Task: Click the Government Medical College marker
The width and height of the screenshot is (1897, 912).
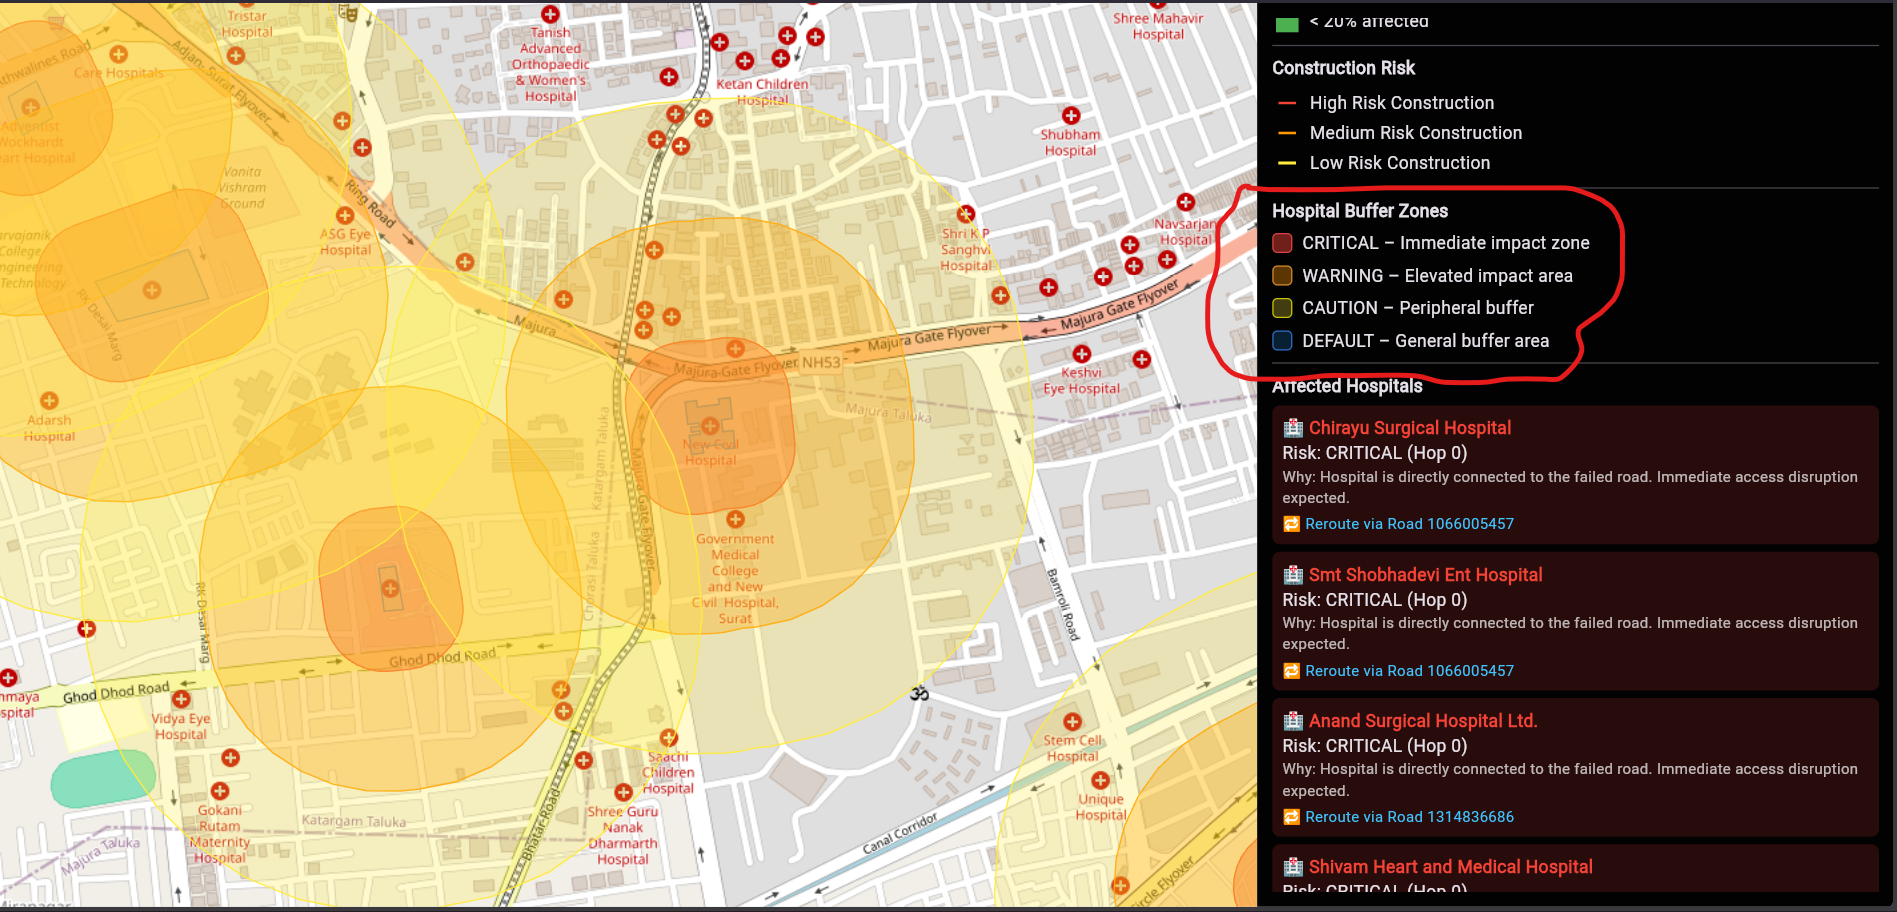Action: pos(735,519)
